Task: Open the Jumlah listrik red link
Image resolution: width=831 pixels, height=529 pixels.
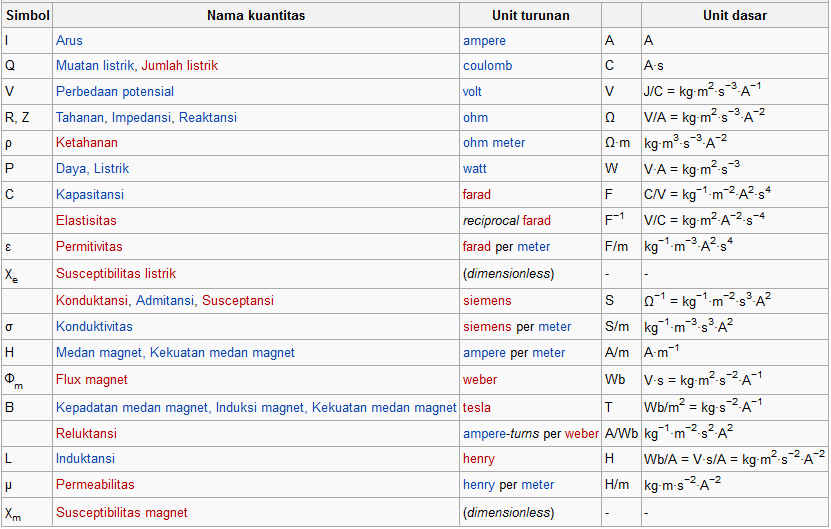Action: [x=179, y=66]
